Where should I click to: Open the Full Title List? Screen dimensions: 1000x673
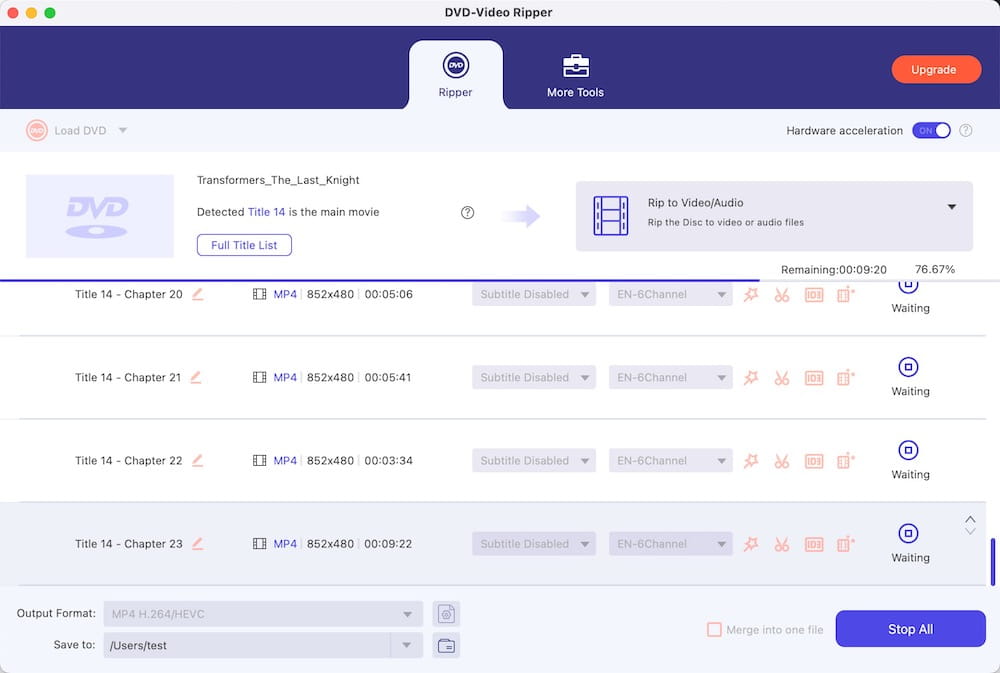(x=244, y=245)
